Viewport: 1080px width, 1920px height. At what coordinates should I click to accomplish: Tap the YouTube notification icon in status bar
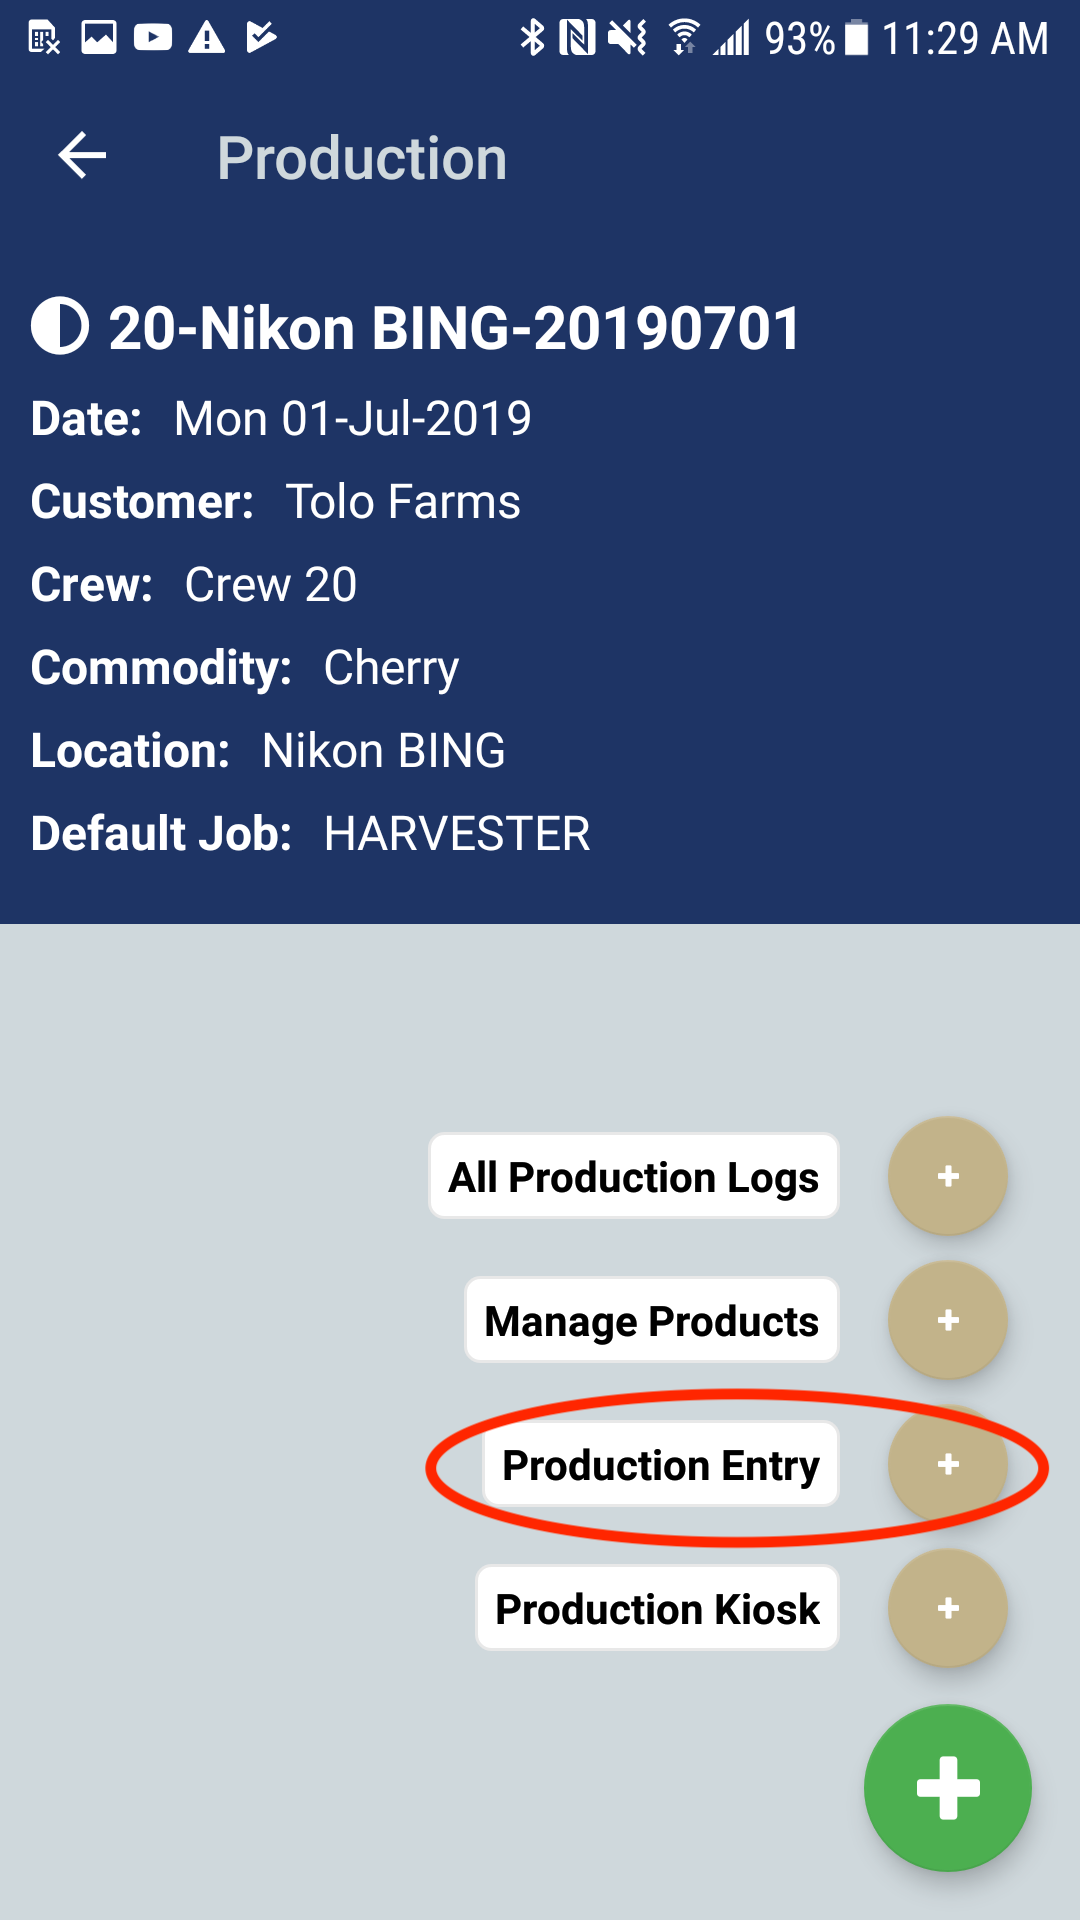[152, 38]
